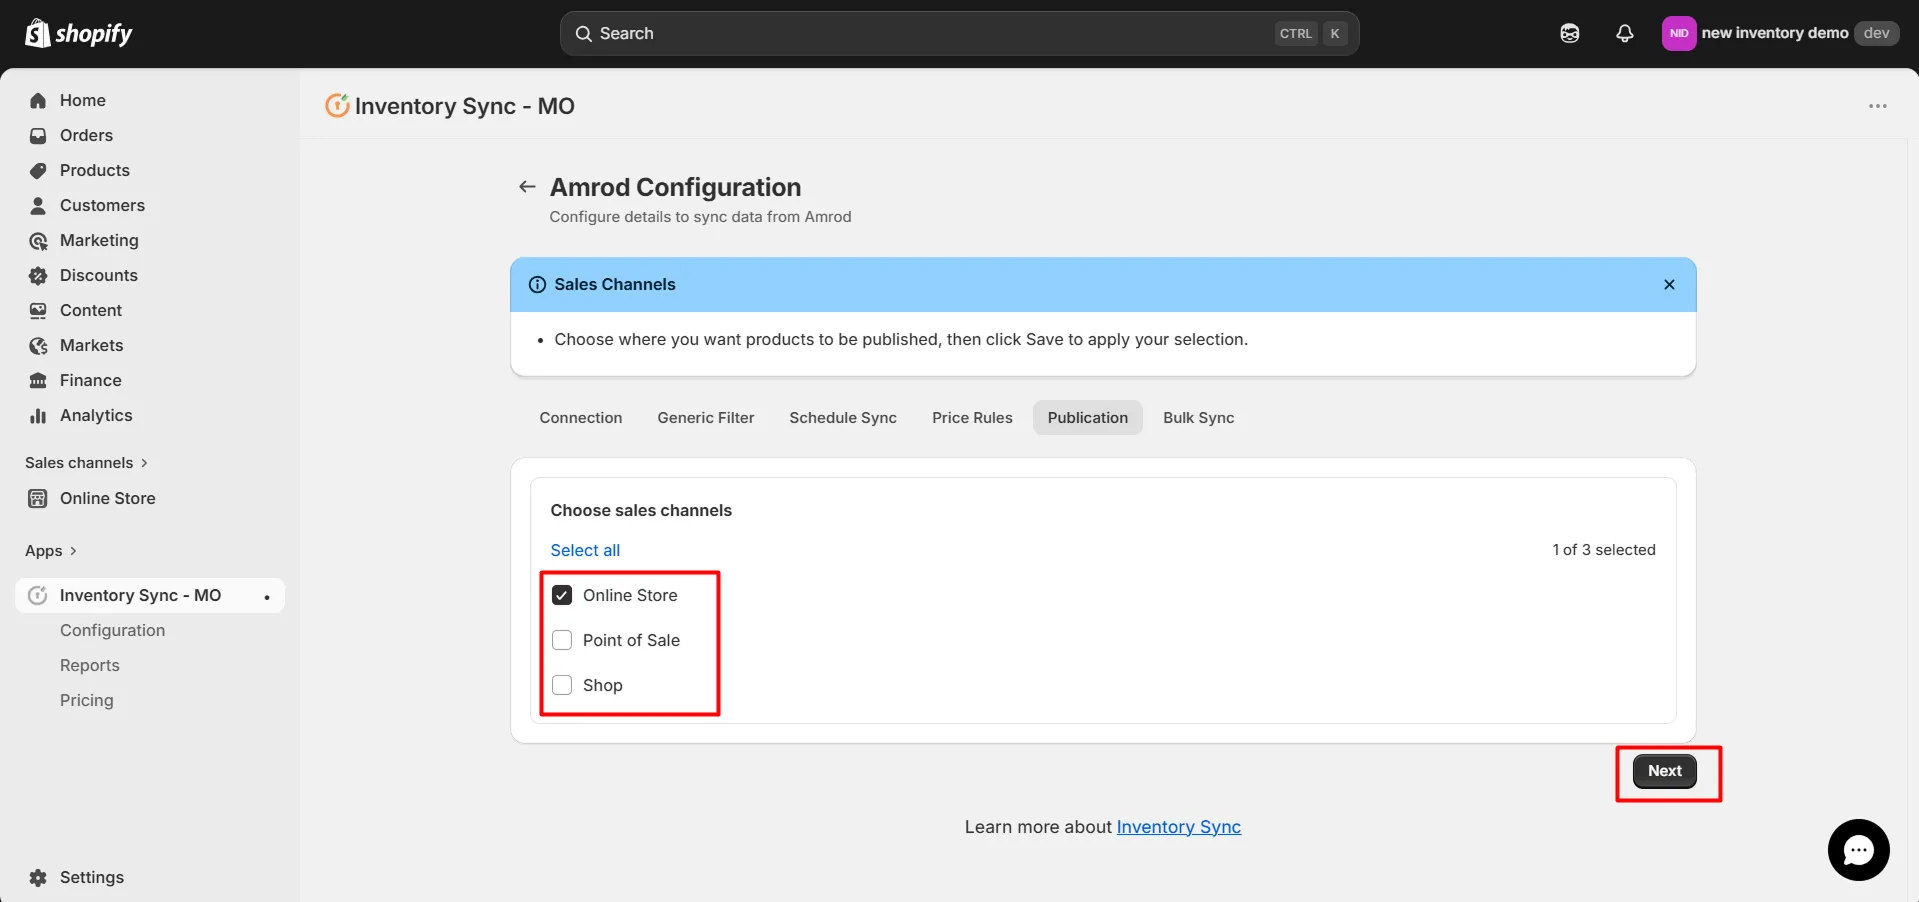
Task: Check the Shop sales channel
Action: click(x=562, y=685)
